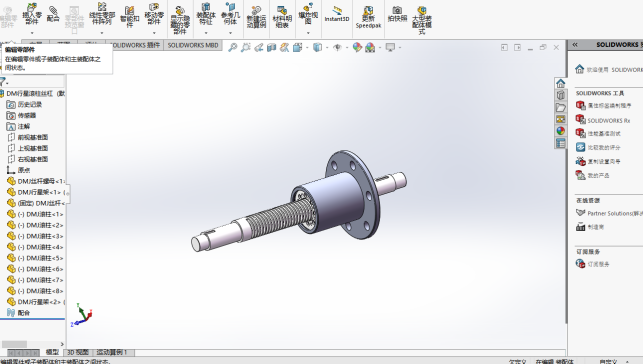Open Reference Geometry (参考几何体)
643x364 pixels.
click(230, 14)
